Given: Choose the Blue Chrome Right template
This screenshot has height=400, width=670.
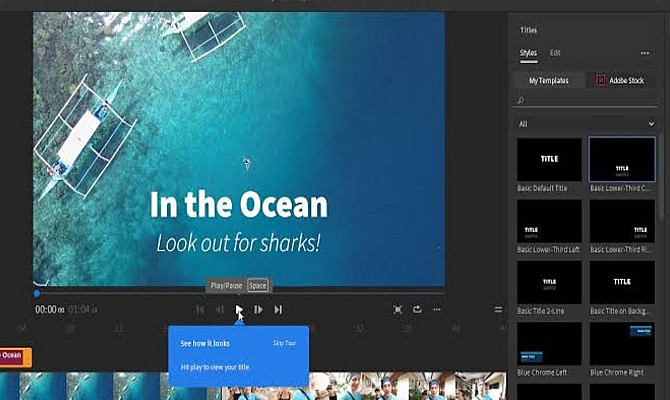Looking at the screenshot, I should (x=622, y=344).
